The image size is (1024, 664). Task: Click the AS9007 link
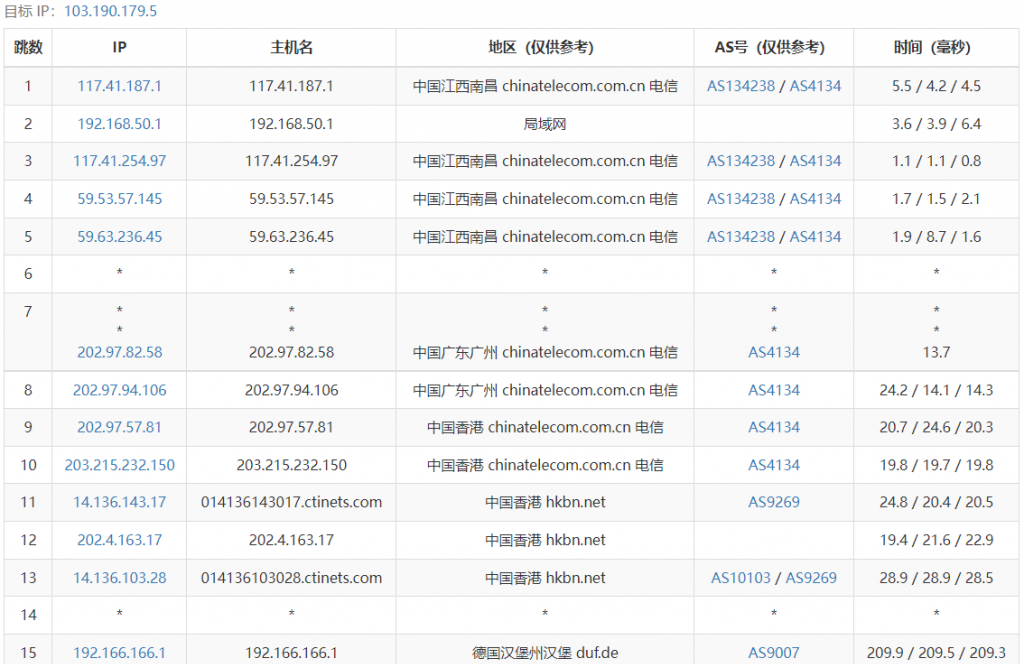(774, 653)
